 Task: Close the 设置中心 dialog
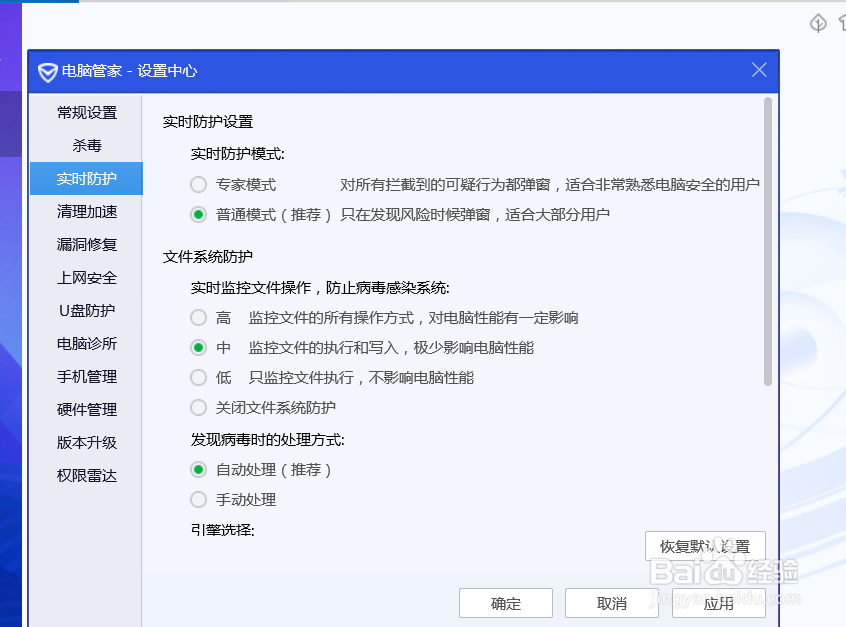click(x=759, y=70)
